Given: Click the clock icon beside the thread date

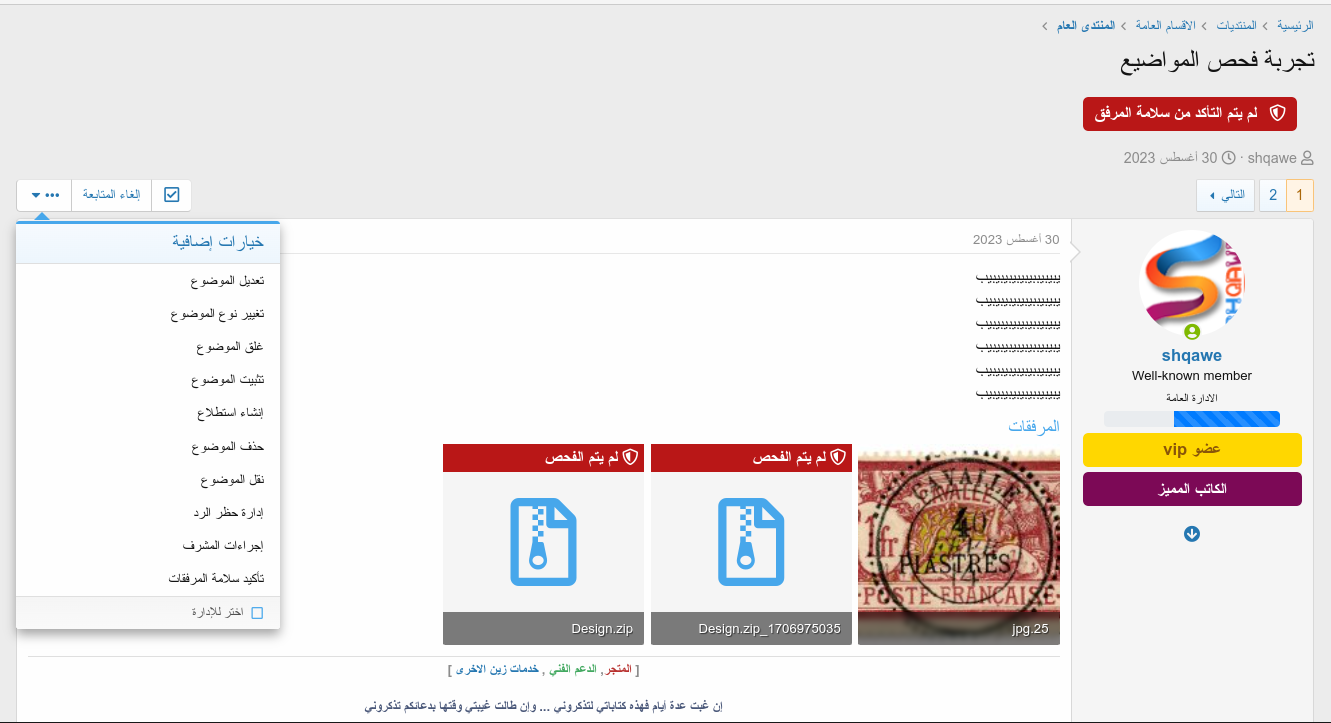Looking at the screenshot, I should pos(1229,158).
